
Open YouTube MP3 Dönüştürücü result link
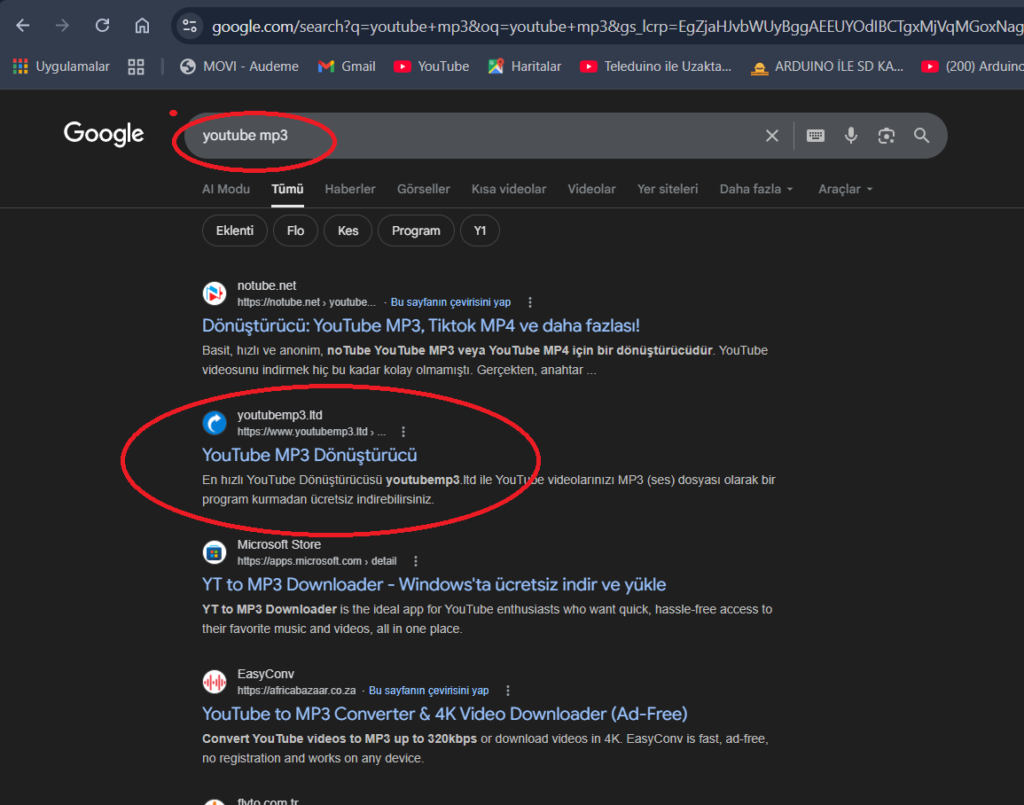point(309,455)
